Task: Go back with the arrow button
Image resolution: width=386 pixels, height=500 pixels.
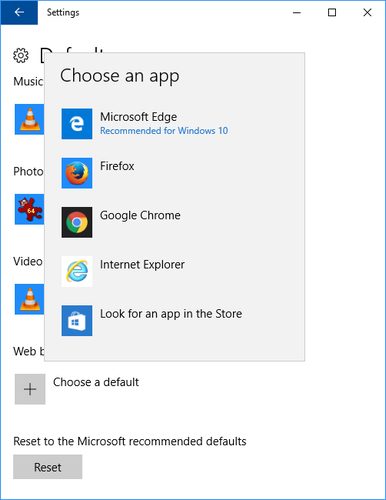Action: pyautogui.click(x=19, y=12)
